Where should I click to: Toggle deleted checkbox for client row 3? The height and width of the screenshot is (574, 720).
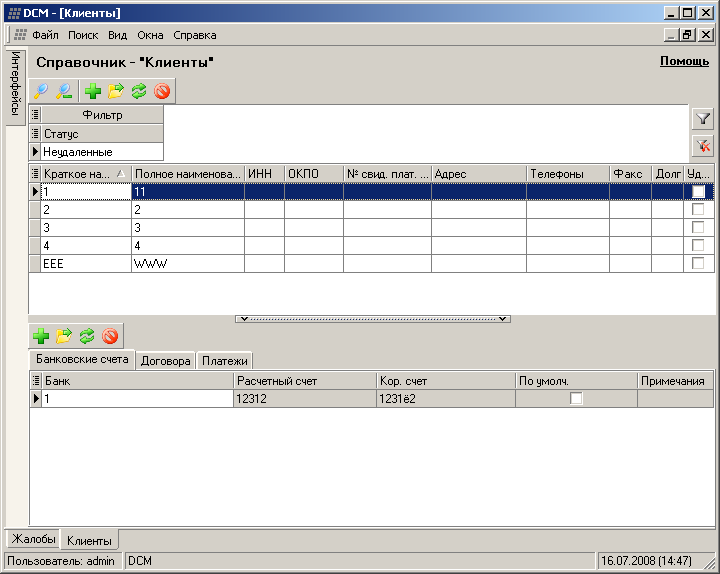point(698,227)
